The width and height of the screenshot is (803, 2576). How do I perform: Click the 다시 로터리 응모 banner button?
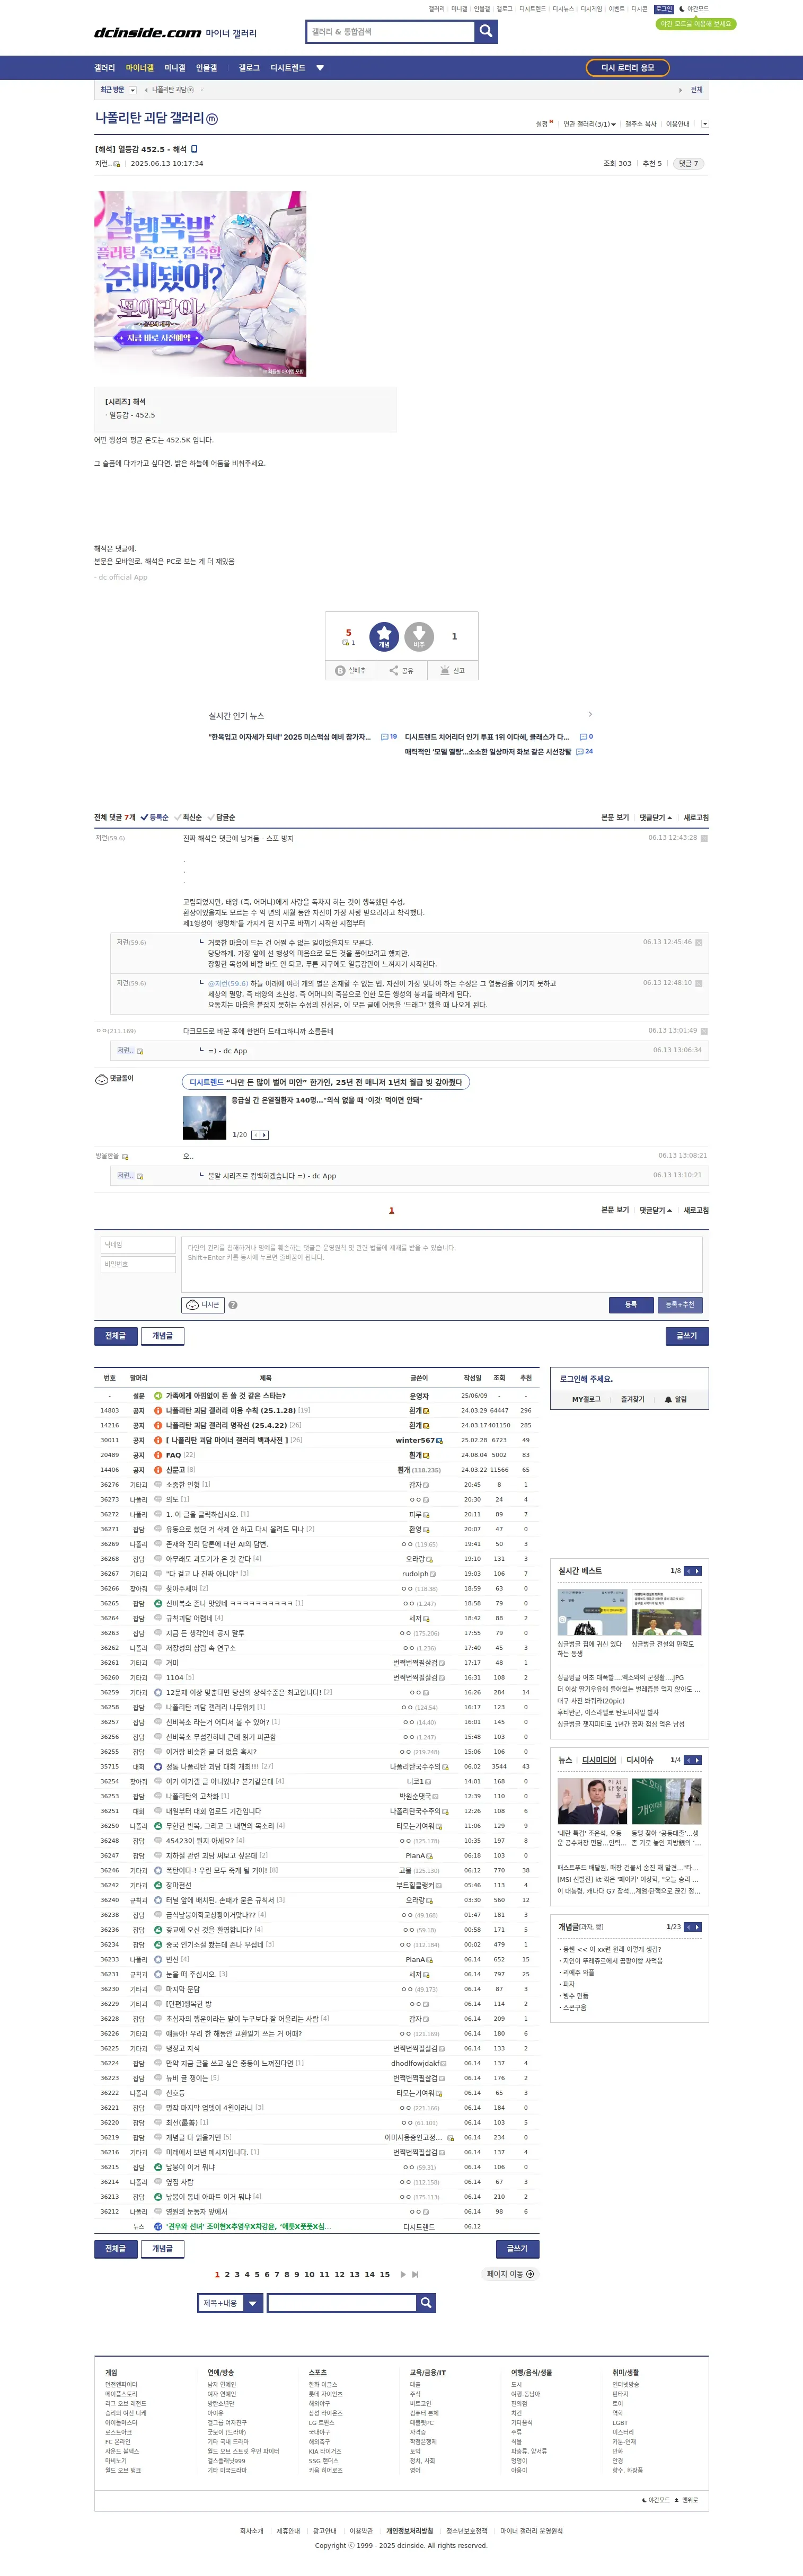coord(627,67)
